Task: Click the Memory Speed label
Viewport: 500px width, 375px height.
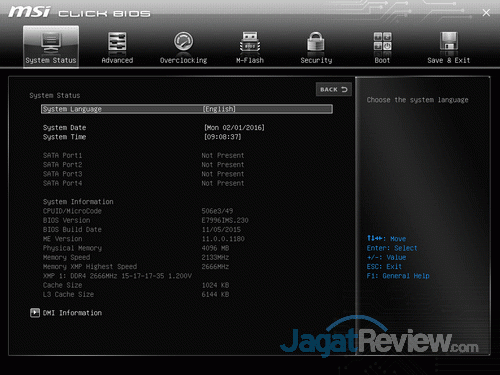Action: [66, 258]
